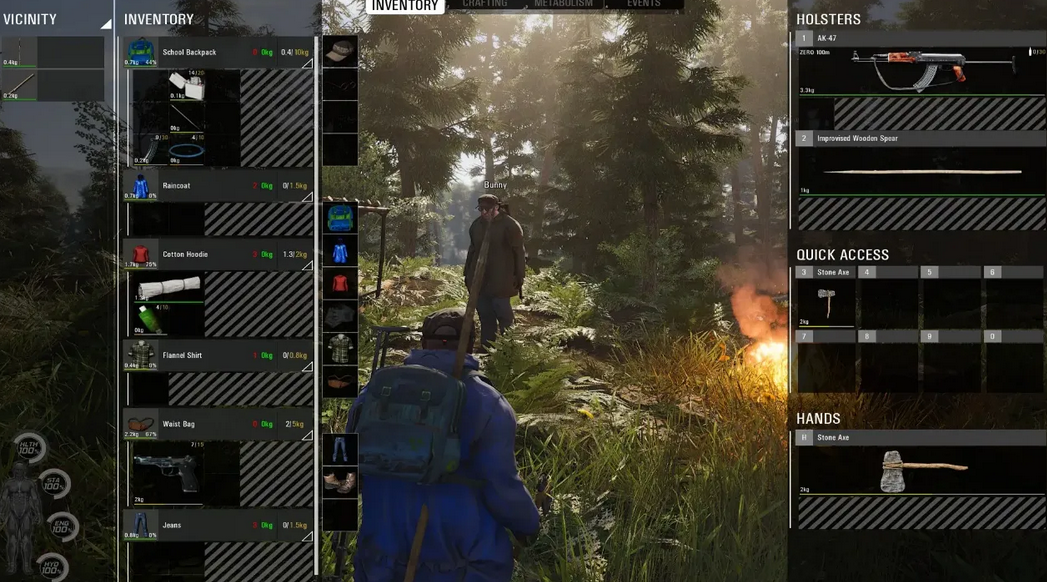Select the boots in the equipment column
This screenshot has height=582, width=1047.
point(340,481)
